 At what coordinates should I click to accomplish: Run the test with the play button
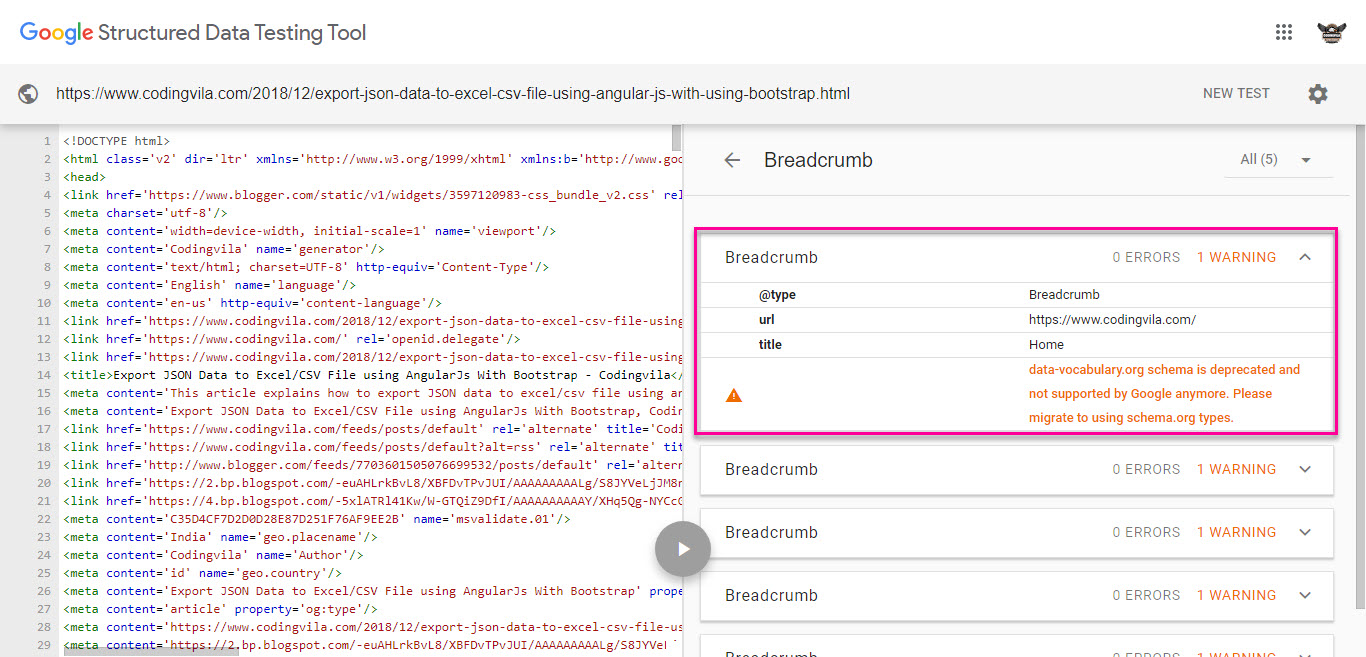point(683,548)
